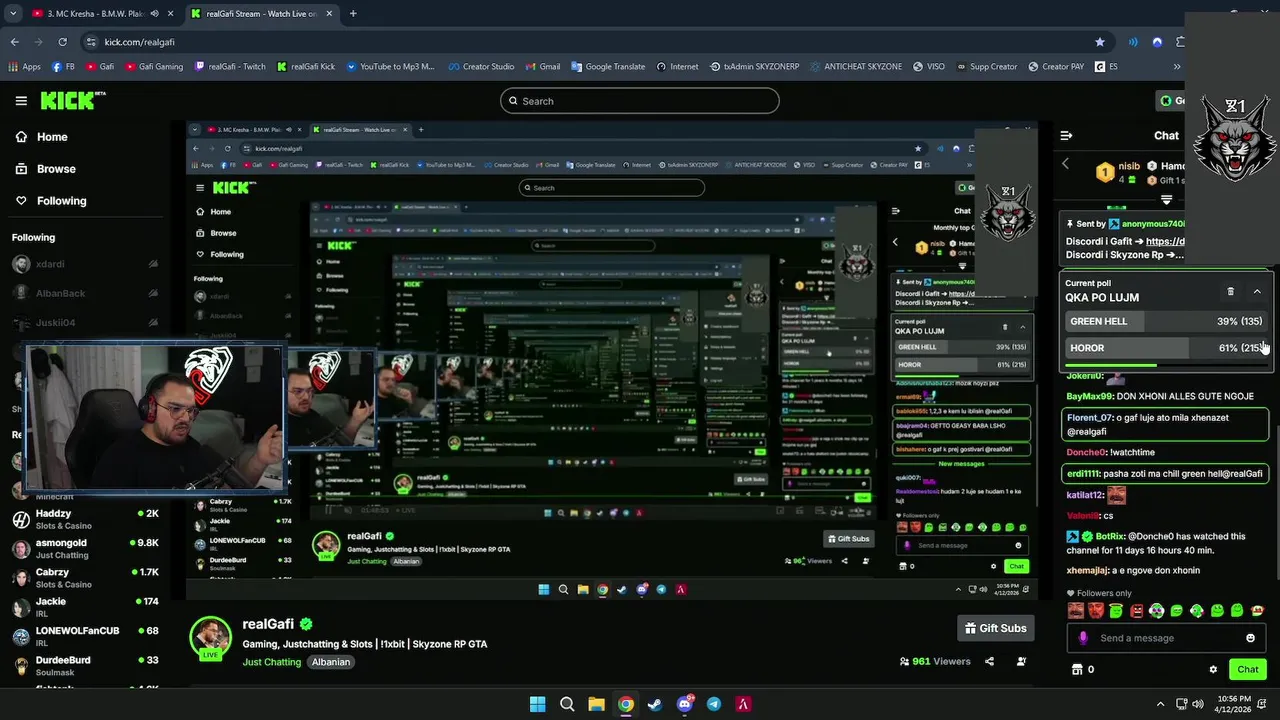This screenshot has height=720, width=1280.
Task: Vote GREEN HELL in the poll
Action: click(1166, 321)
